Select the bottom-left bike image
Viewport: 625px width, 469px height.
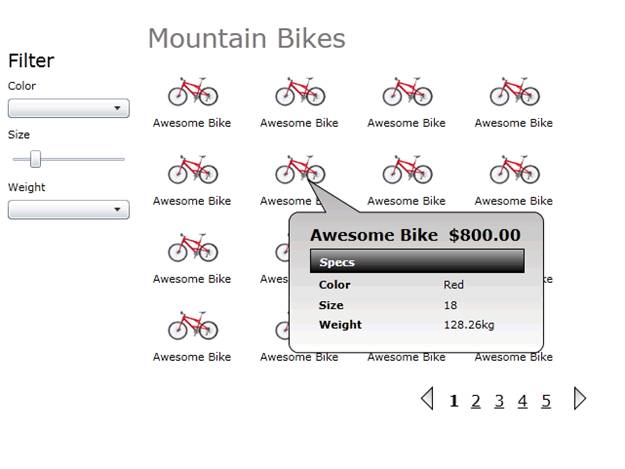(193, 326)
